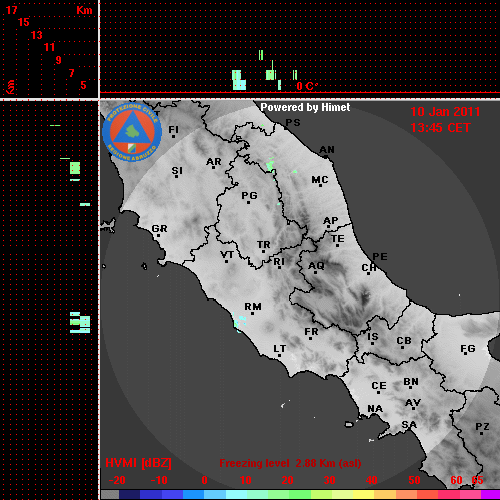
Task: Click the FI city marker
Action: pos(173,136)
